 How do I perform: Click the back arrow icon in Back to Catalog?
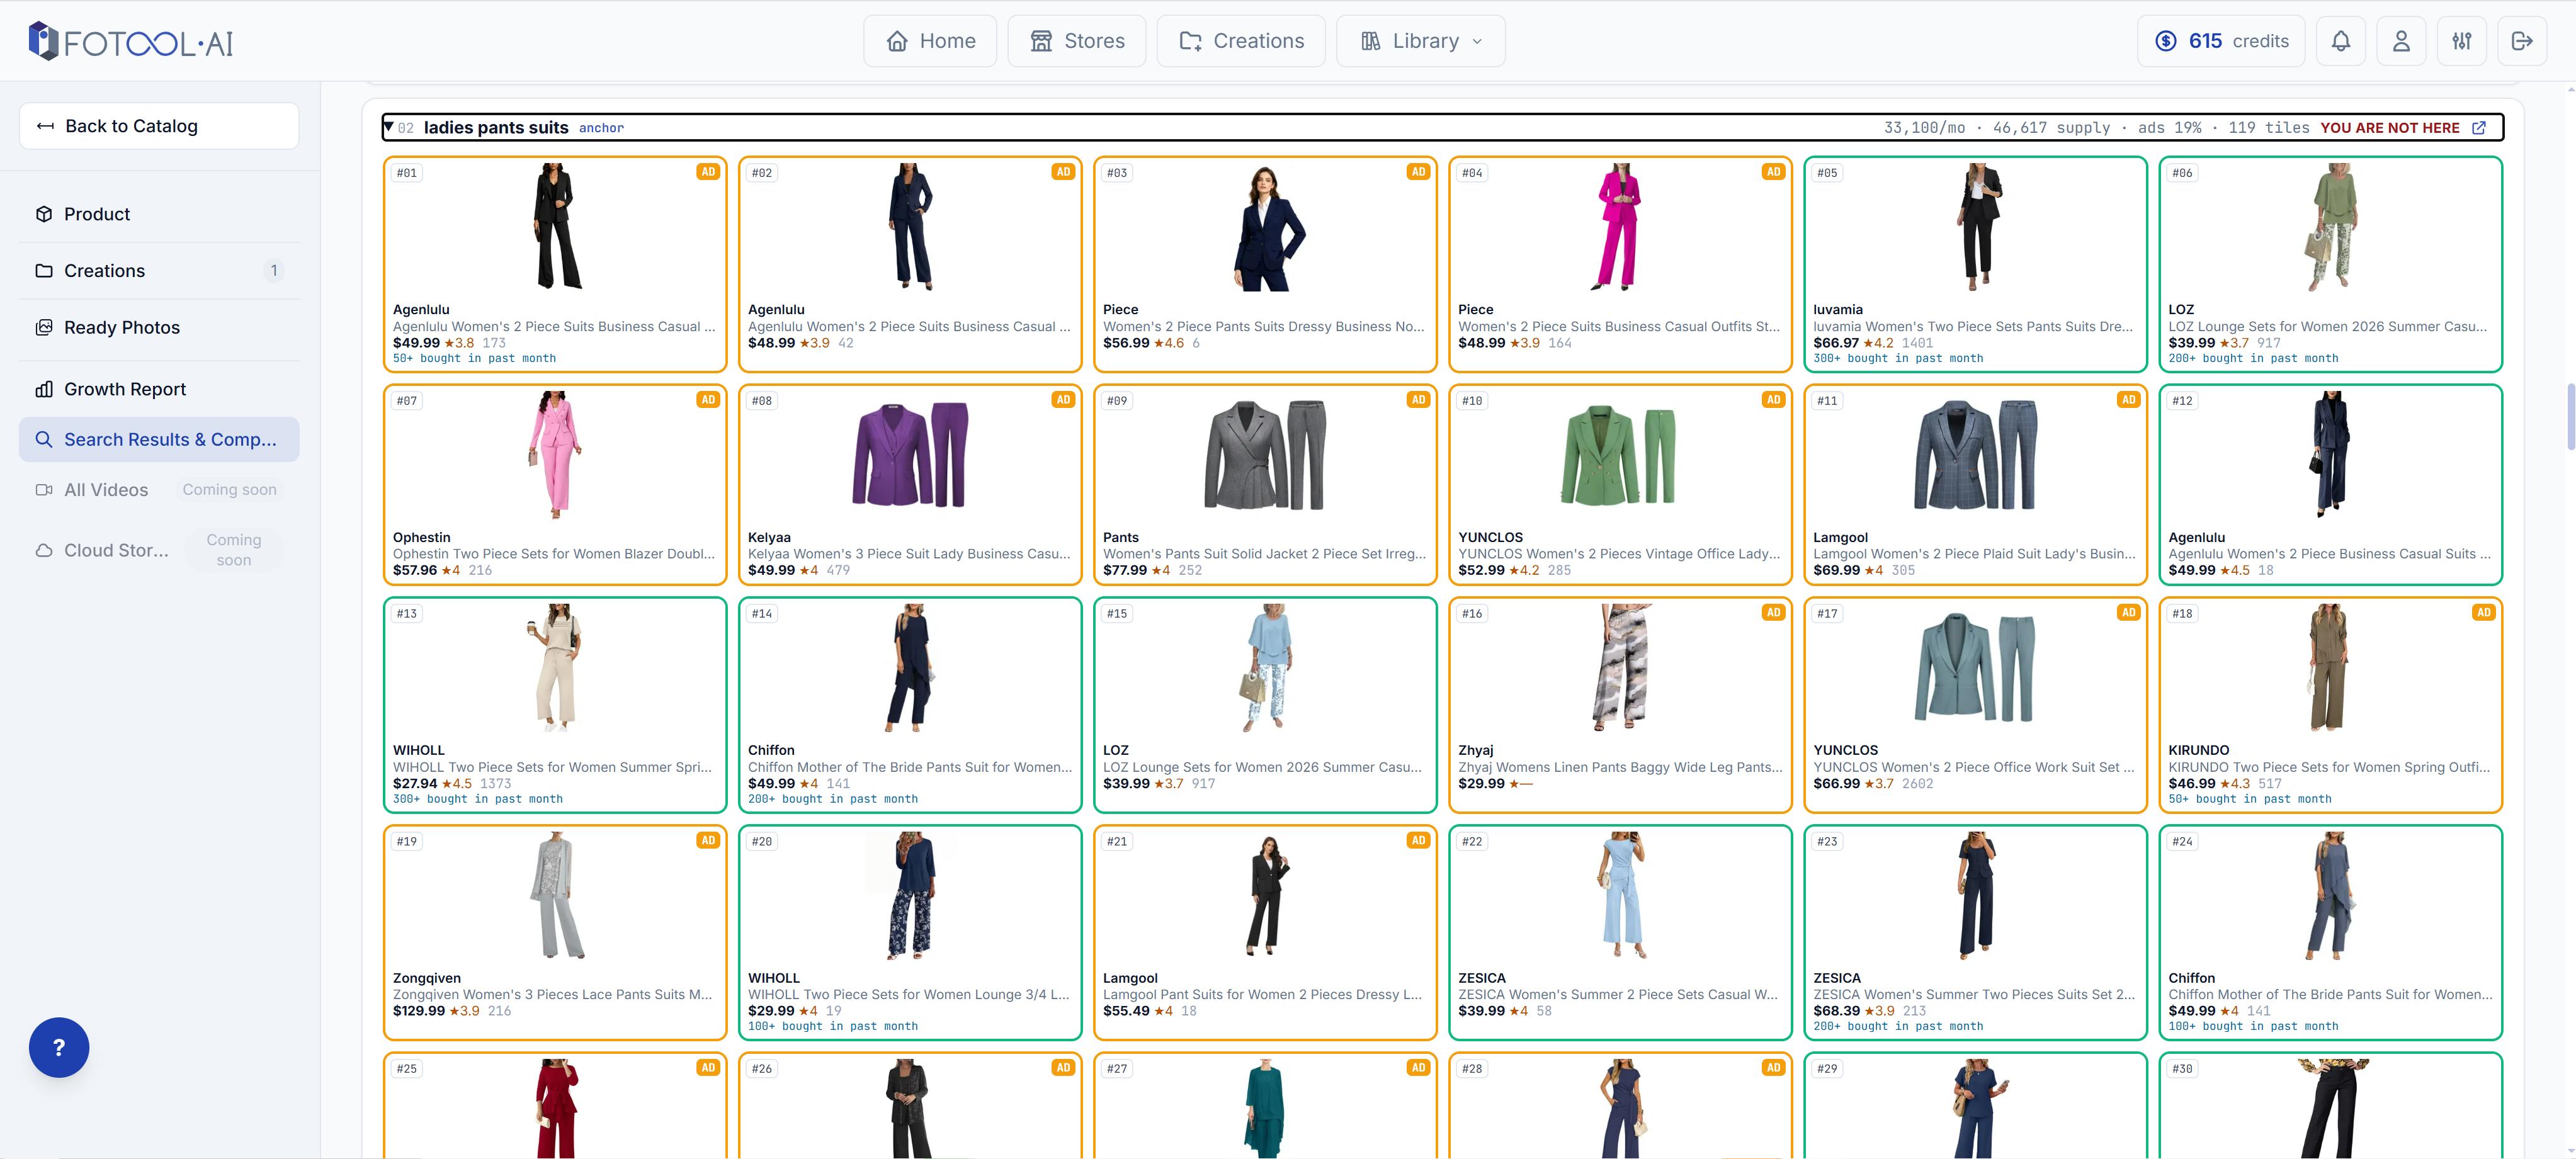tap(45, 126)
